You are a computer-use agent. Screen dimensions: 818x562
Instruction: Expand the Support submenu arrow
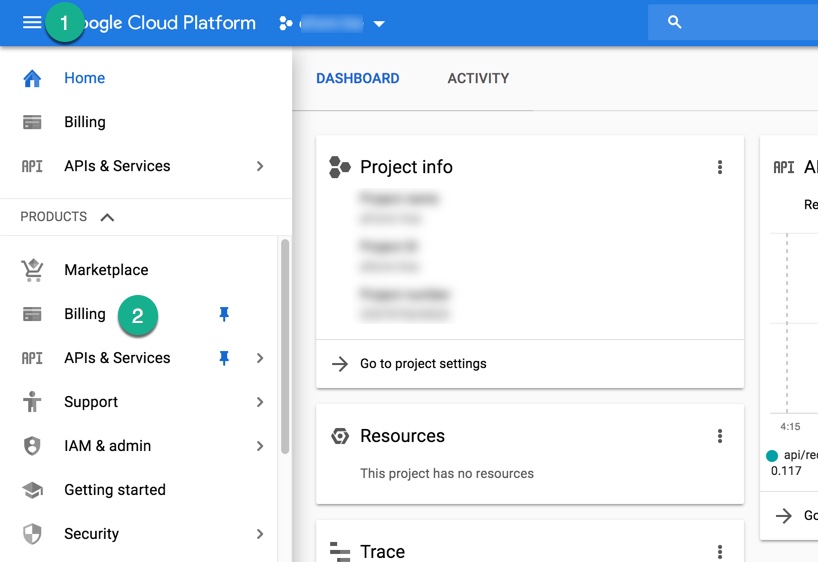click(260, 402)
